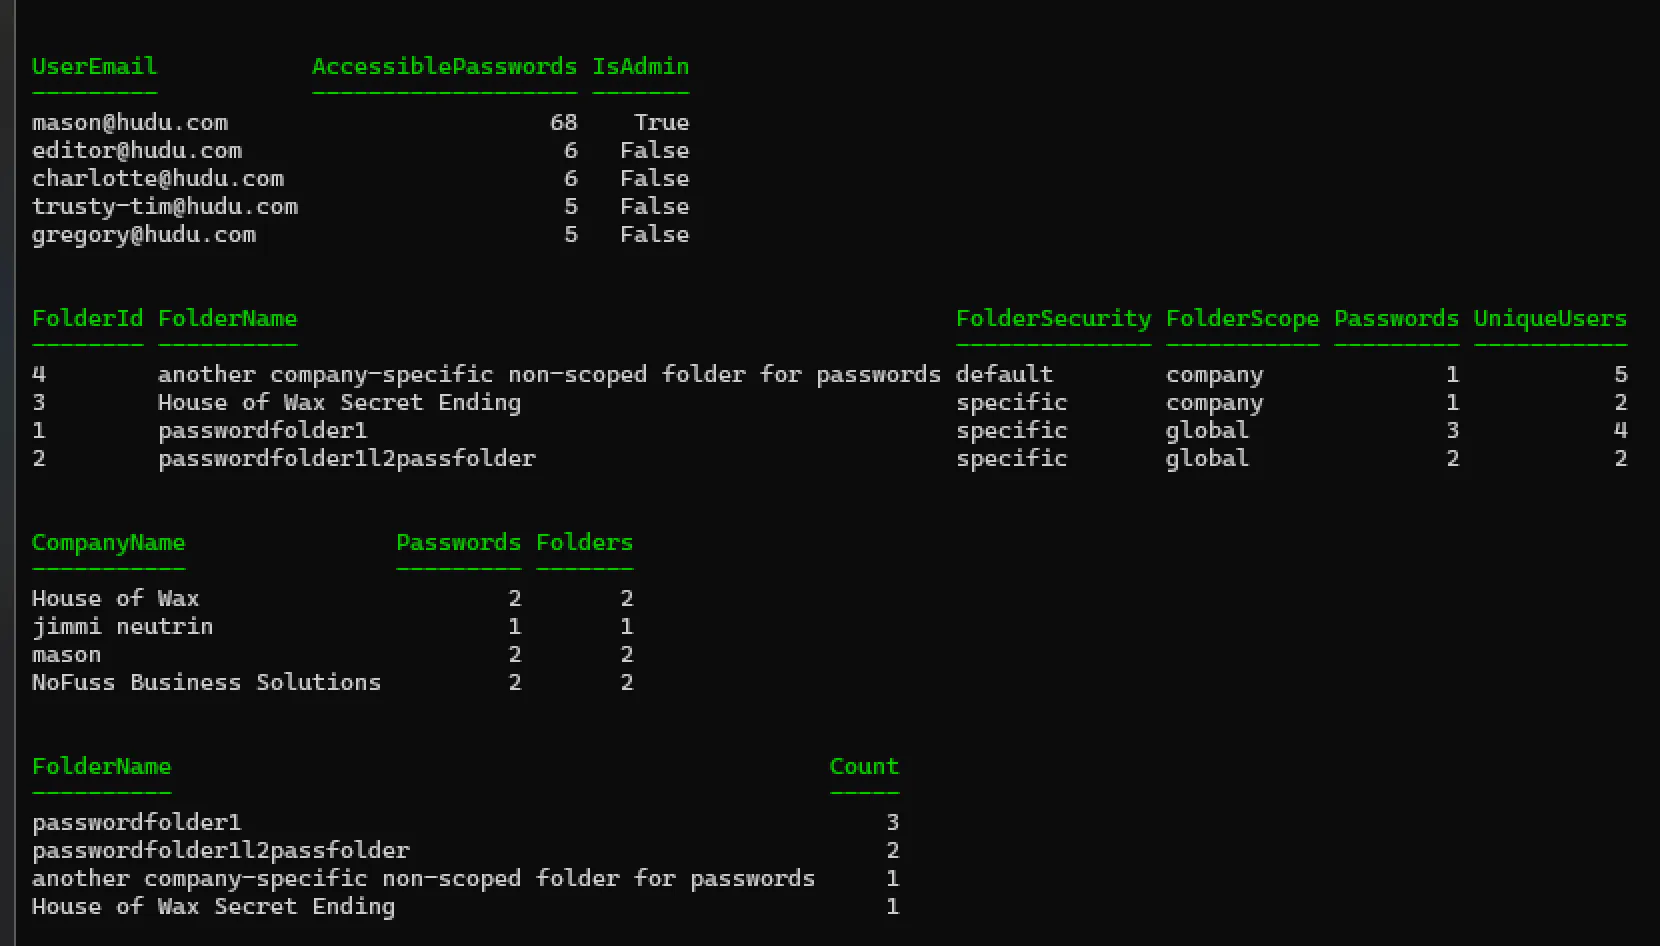Click the AccessiblePasswords column header
Screen dimensions: 1660x946
click(x=444, y=66)
